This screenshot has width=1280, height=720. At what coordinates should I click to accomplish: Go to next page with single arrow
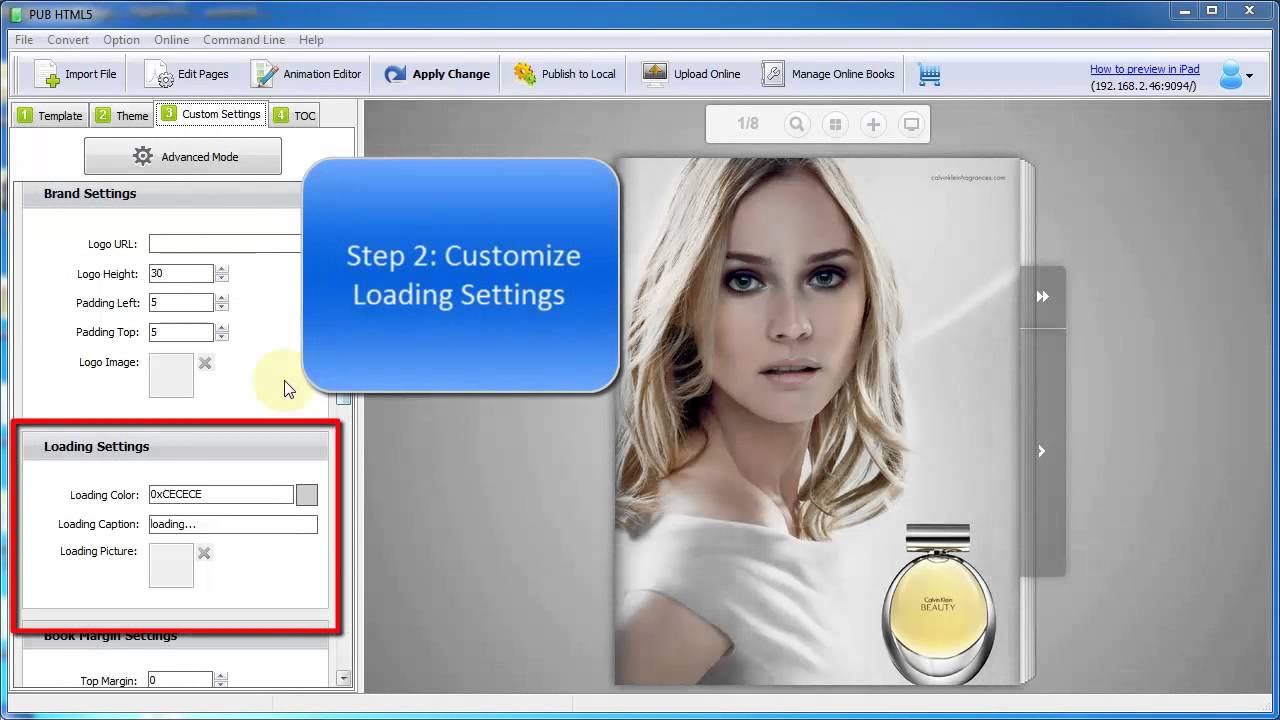click(1042, 451)
